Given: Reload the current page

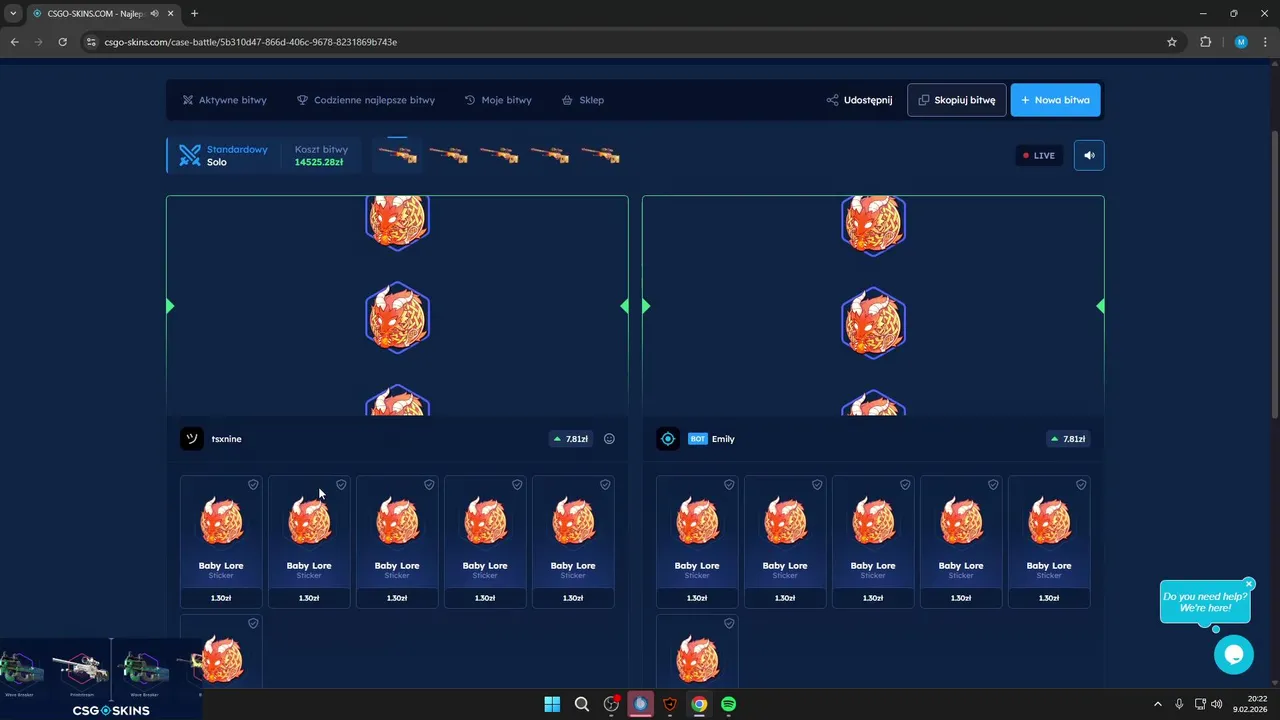Looking at the screenshot, I should pyautogui.click(x=62, y=42).
